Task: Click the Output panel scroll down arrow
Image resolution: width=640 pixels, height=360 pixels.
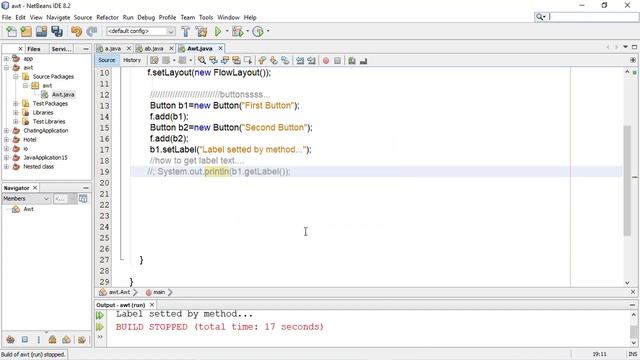Action: pos(633,342)
